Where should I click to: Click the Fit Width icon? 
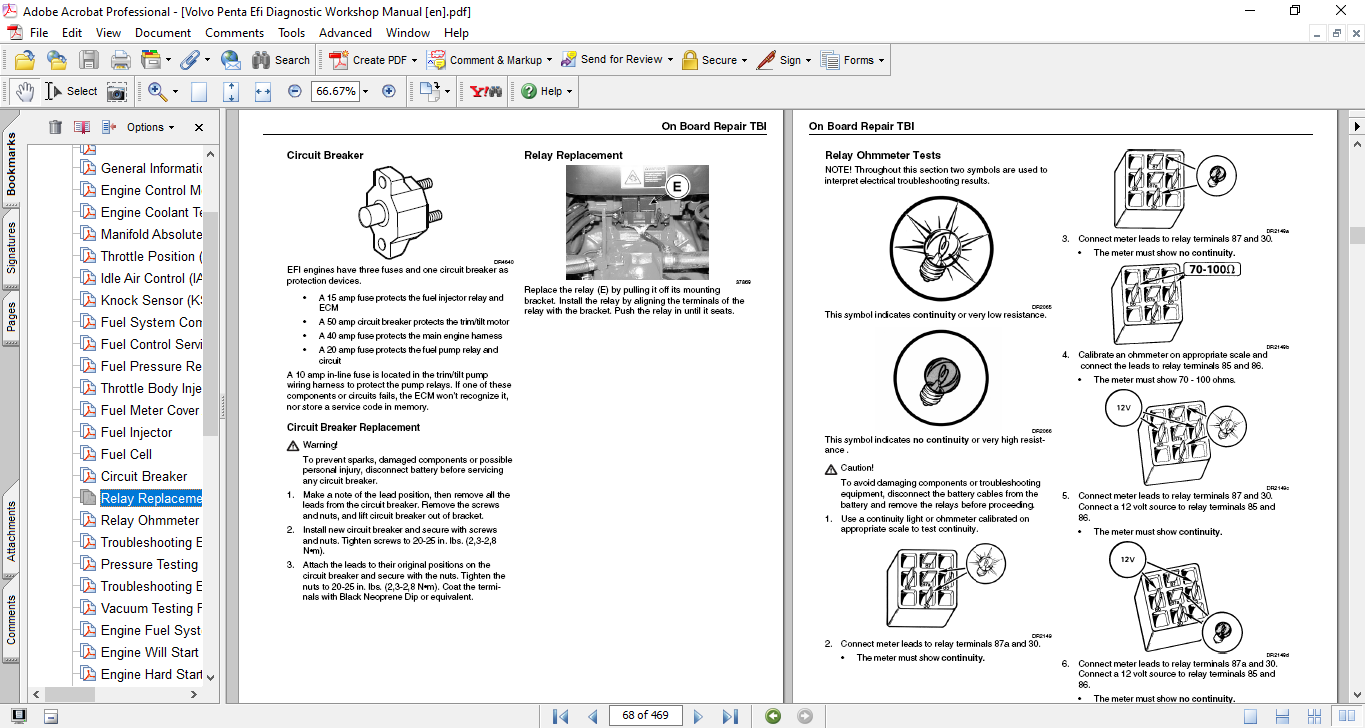pyautogui.click(x=263, y=91)
